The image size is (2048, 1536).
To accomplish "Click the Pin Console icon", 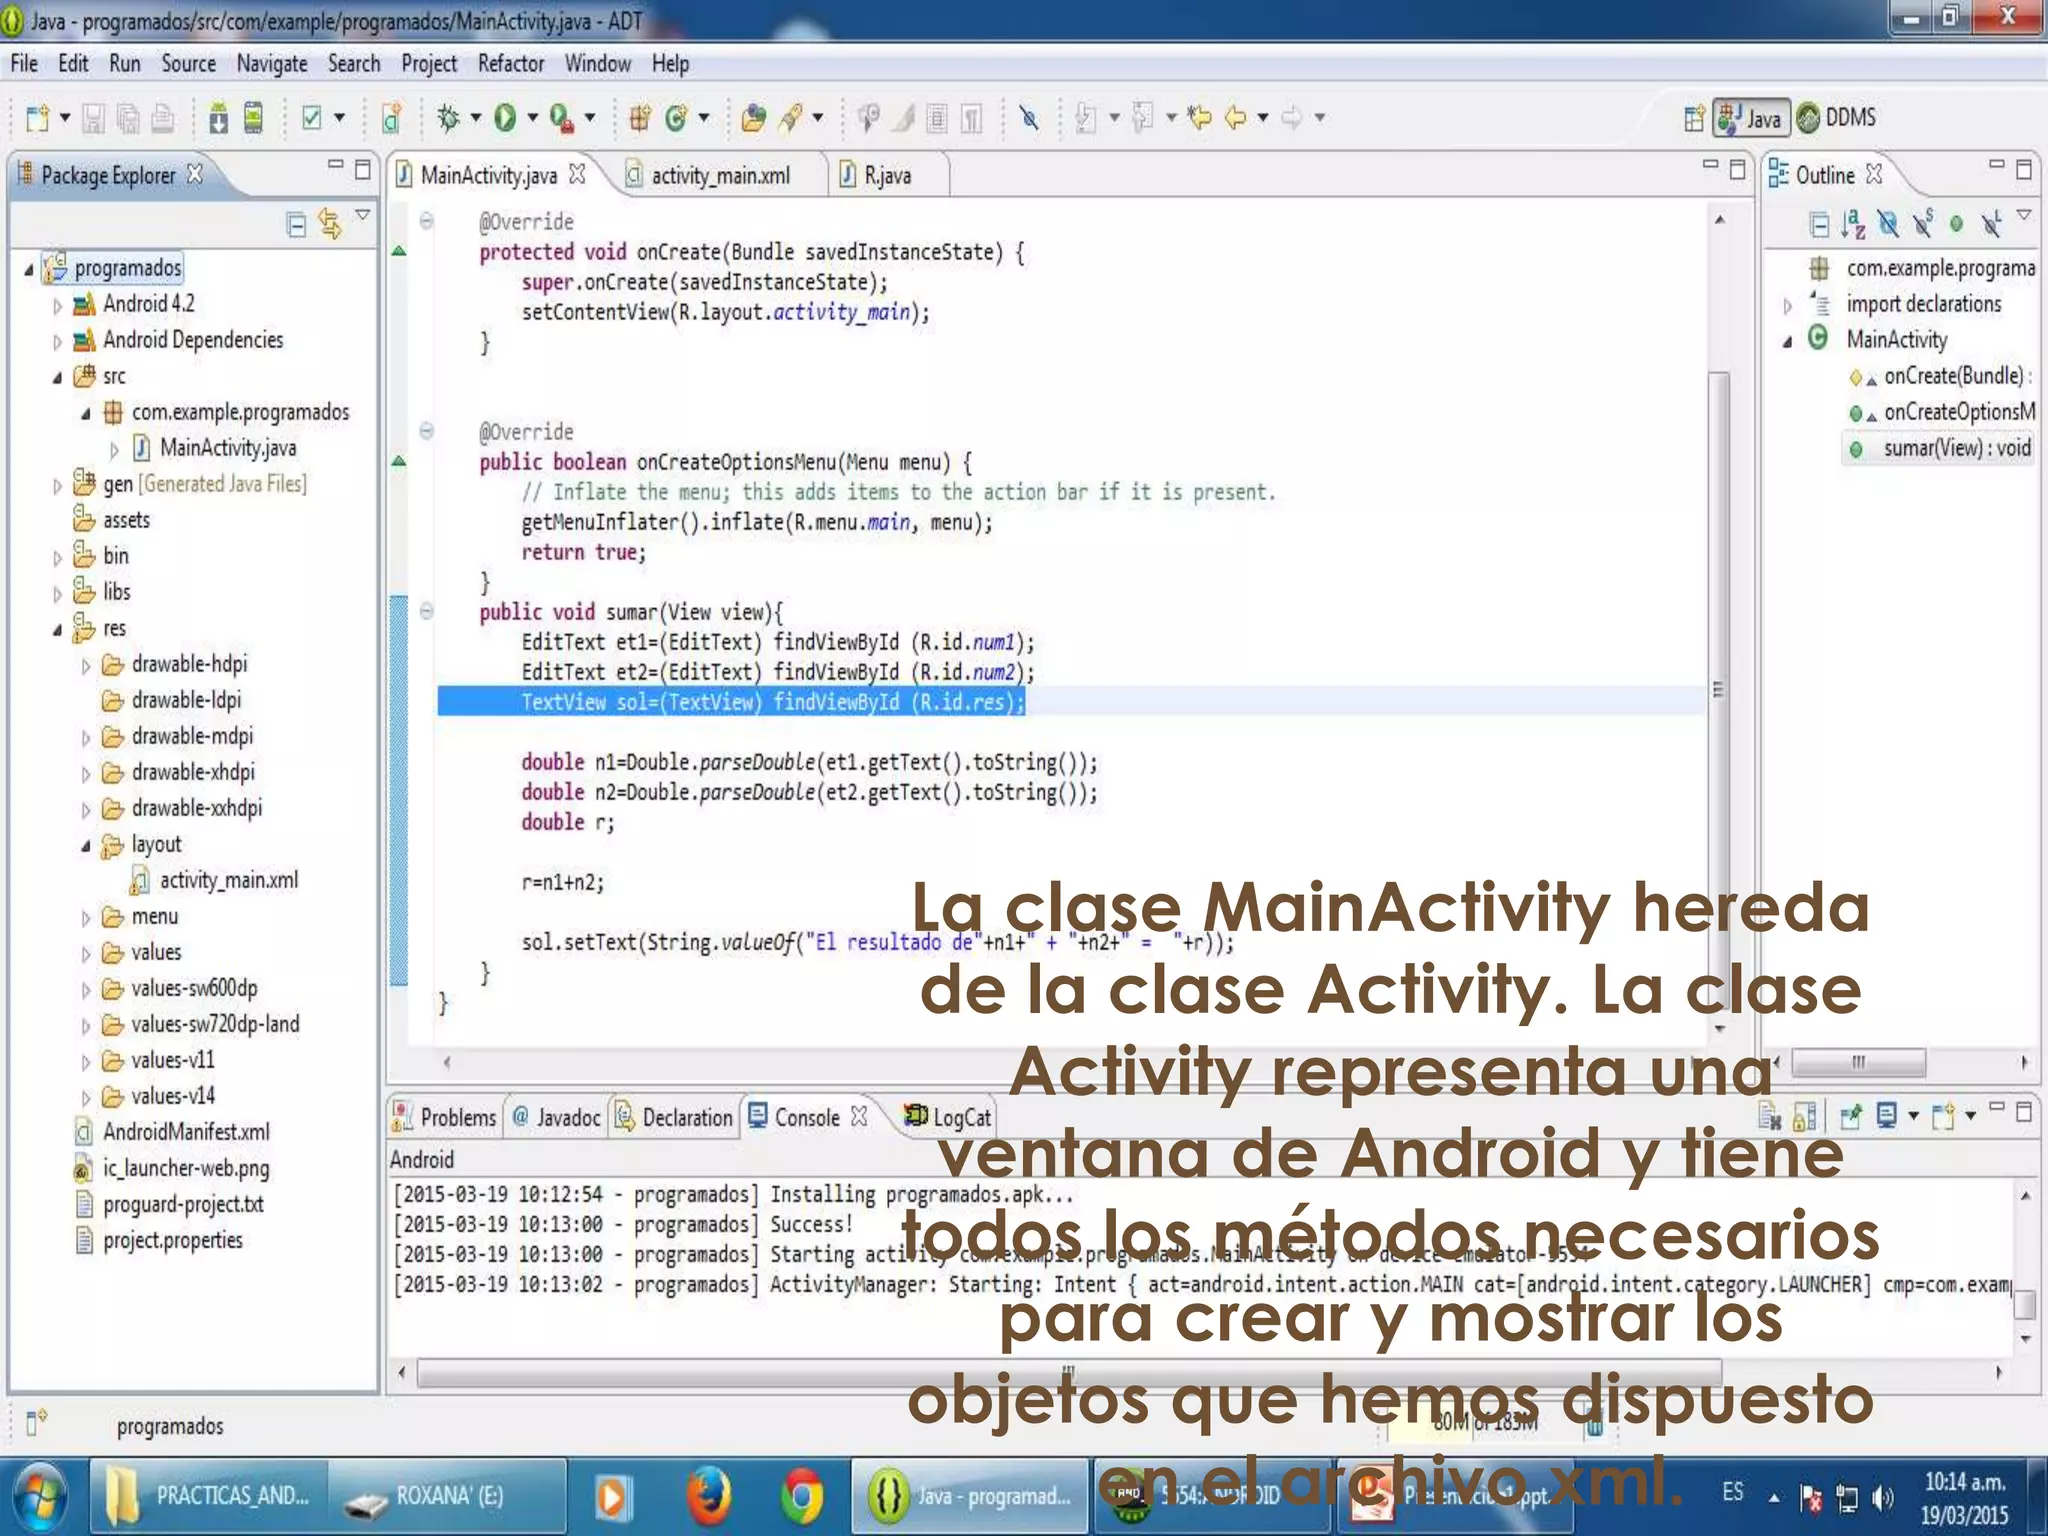I will 1851,1116.
